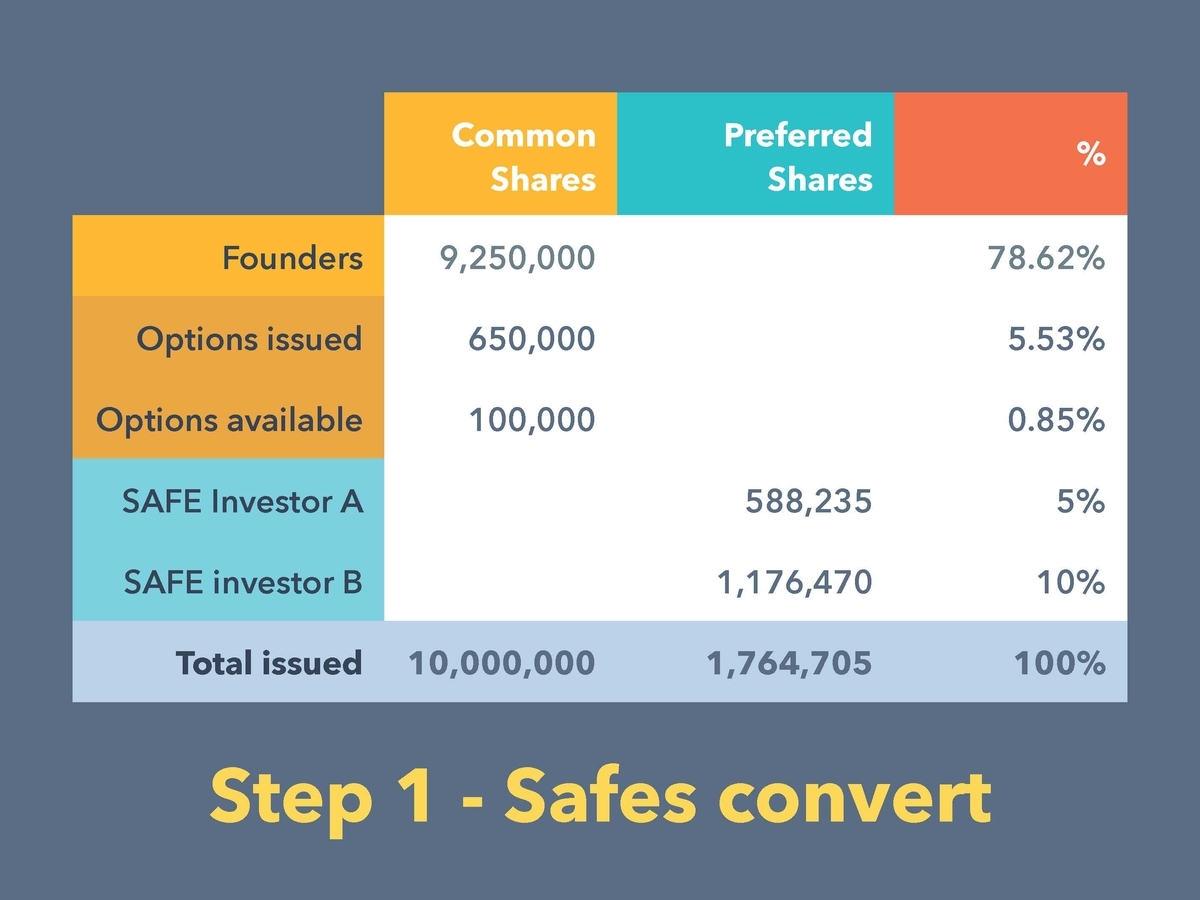
Task: Click the 10,000,000 total common shares
Action: pos(501,663)
